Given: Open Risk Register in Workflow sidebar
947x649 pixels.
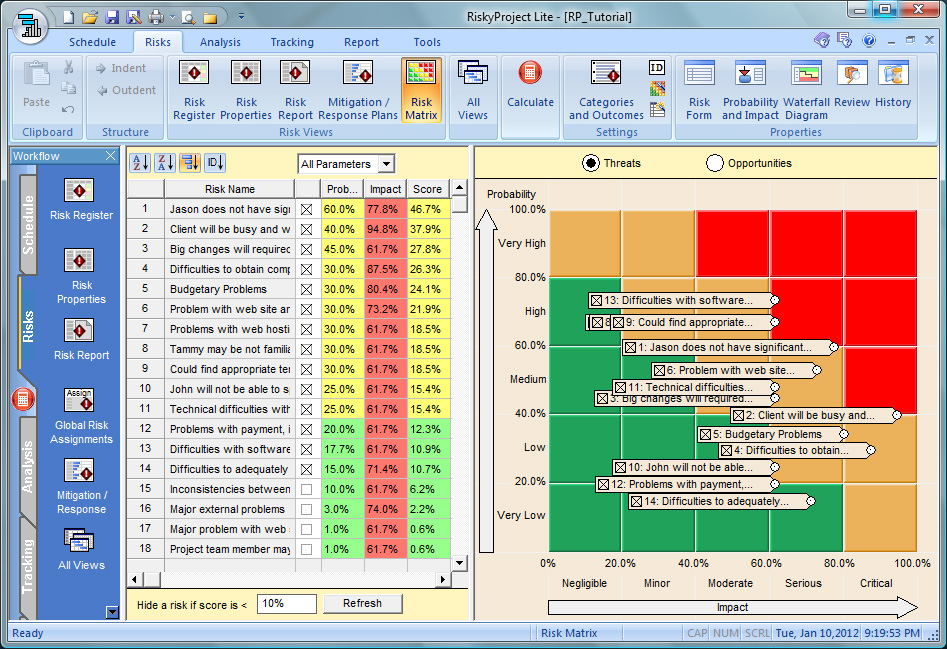Looking at the screenshot, I should (81, 200).
